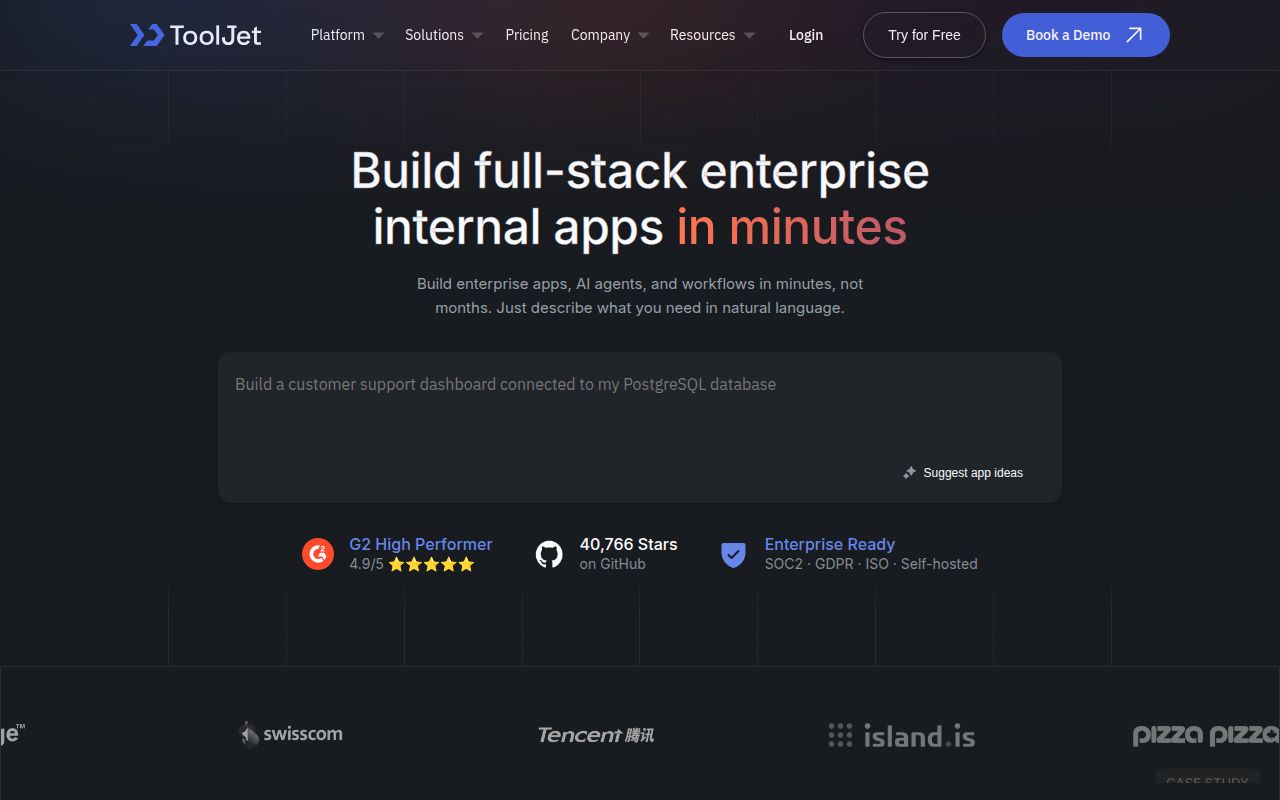This screenshot has width=1280, height=800.
Task: Click the island.is logo
Action: [902, 736]
